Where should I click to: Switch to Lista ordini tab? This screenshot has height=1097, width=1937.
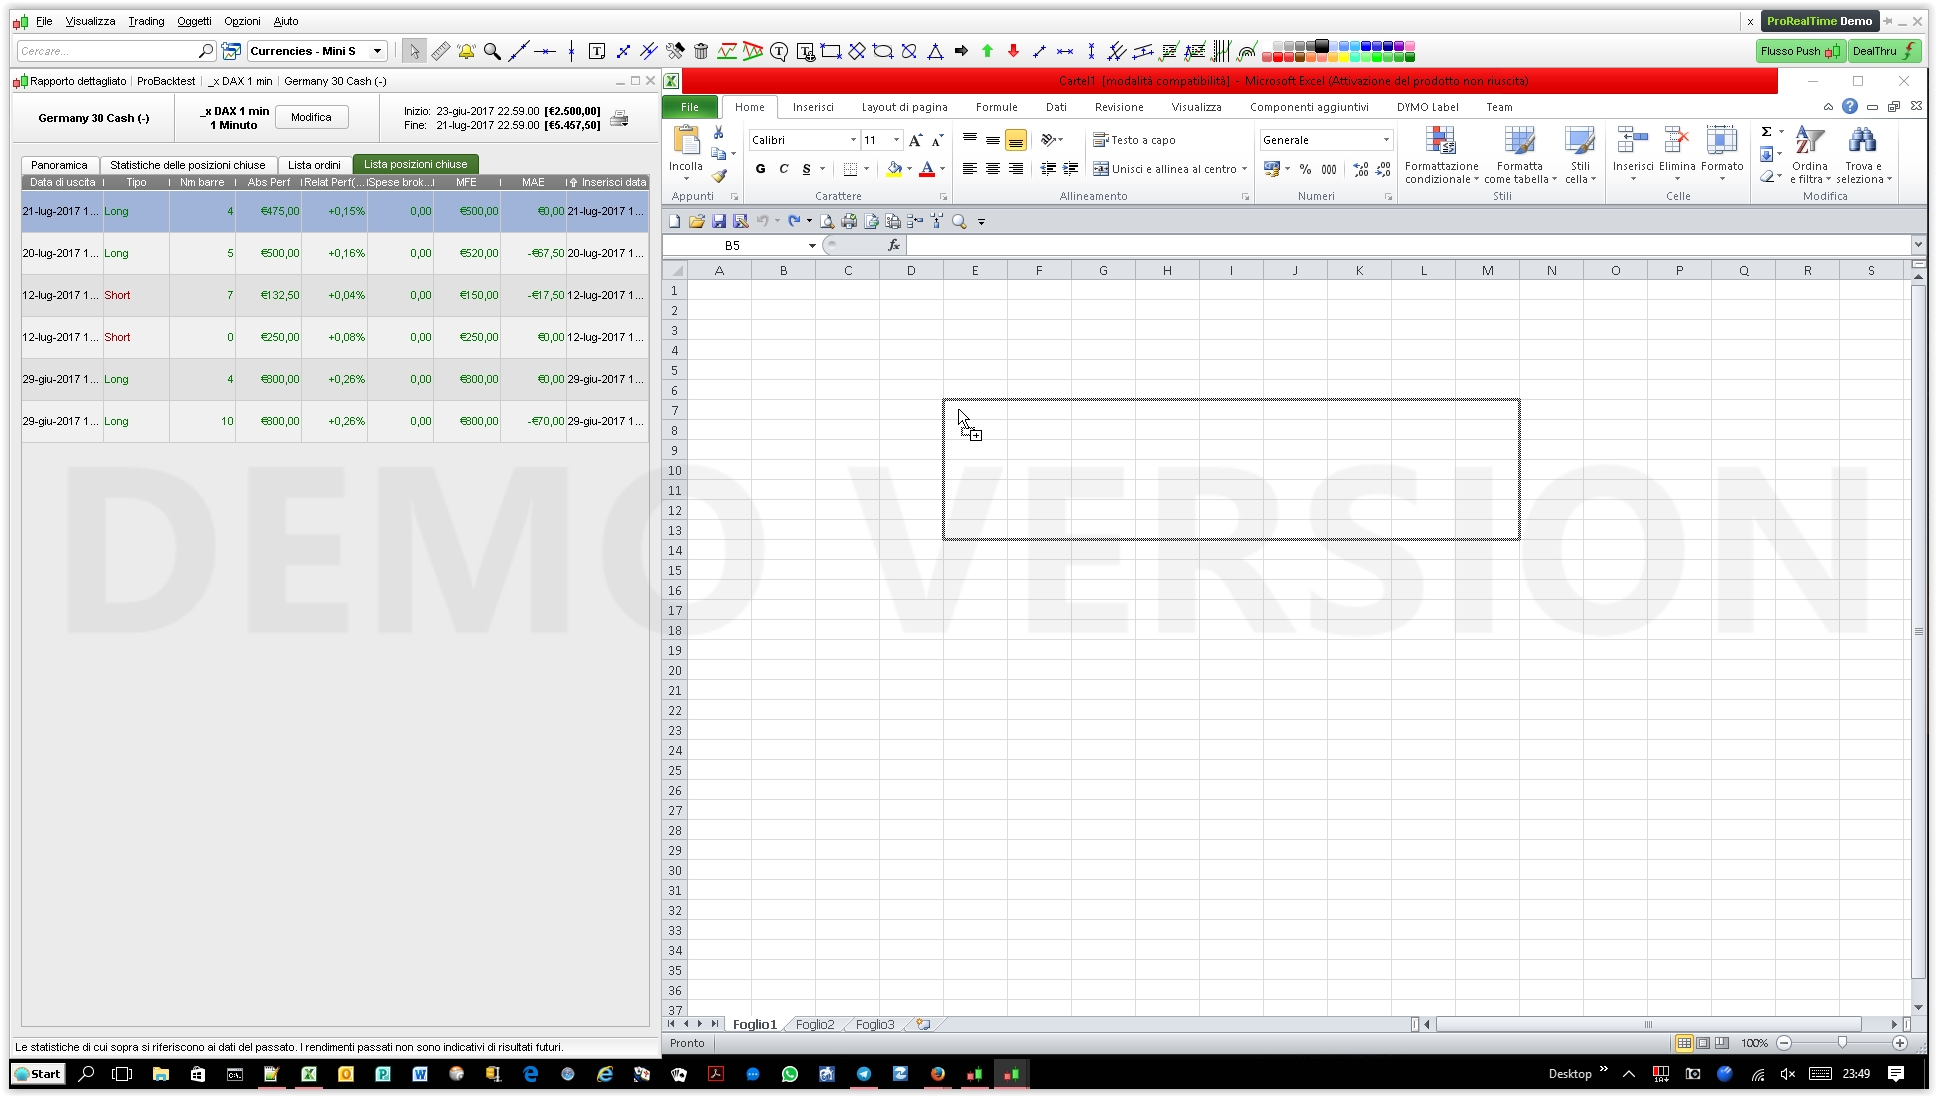tap(314, 165)
